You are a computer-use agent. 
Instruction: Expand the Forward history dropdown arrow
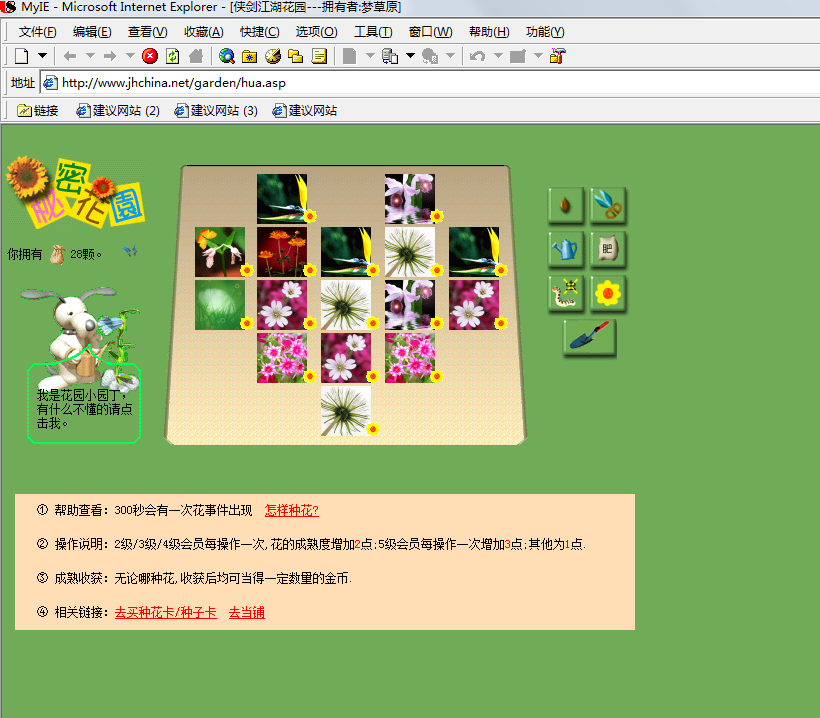pyautogui.click(x=130, y=55)
